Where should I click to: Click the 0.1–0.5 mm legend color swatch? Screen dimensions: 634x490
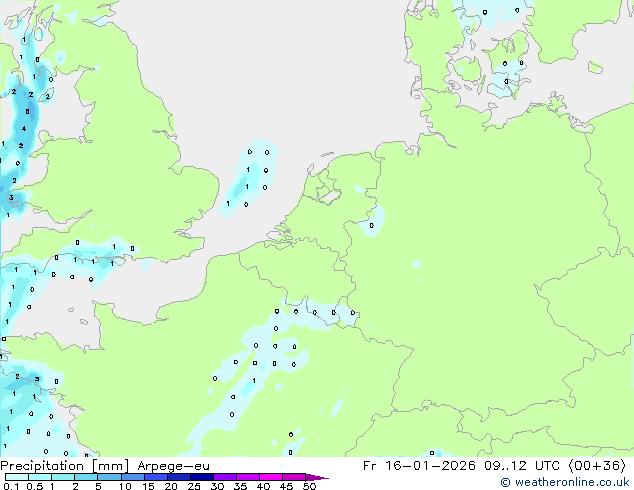click(x=17, y=477)
